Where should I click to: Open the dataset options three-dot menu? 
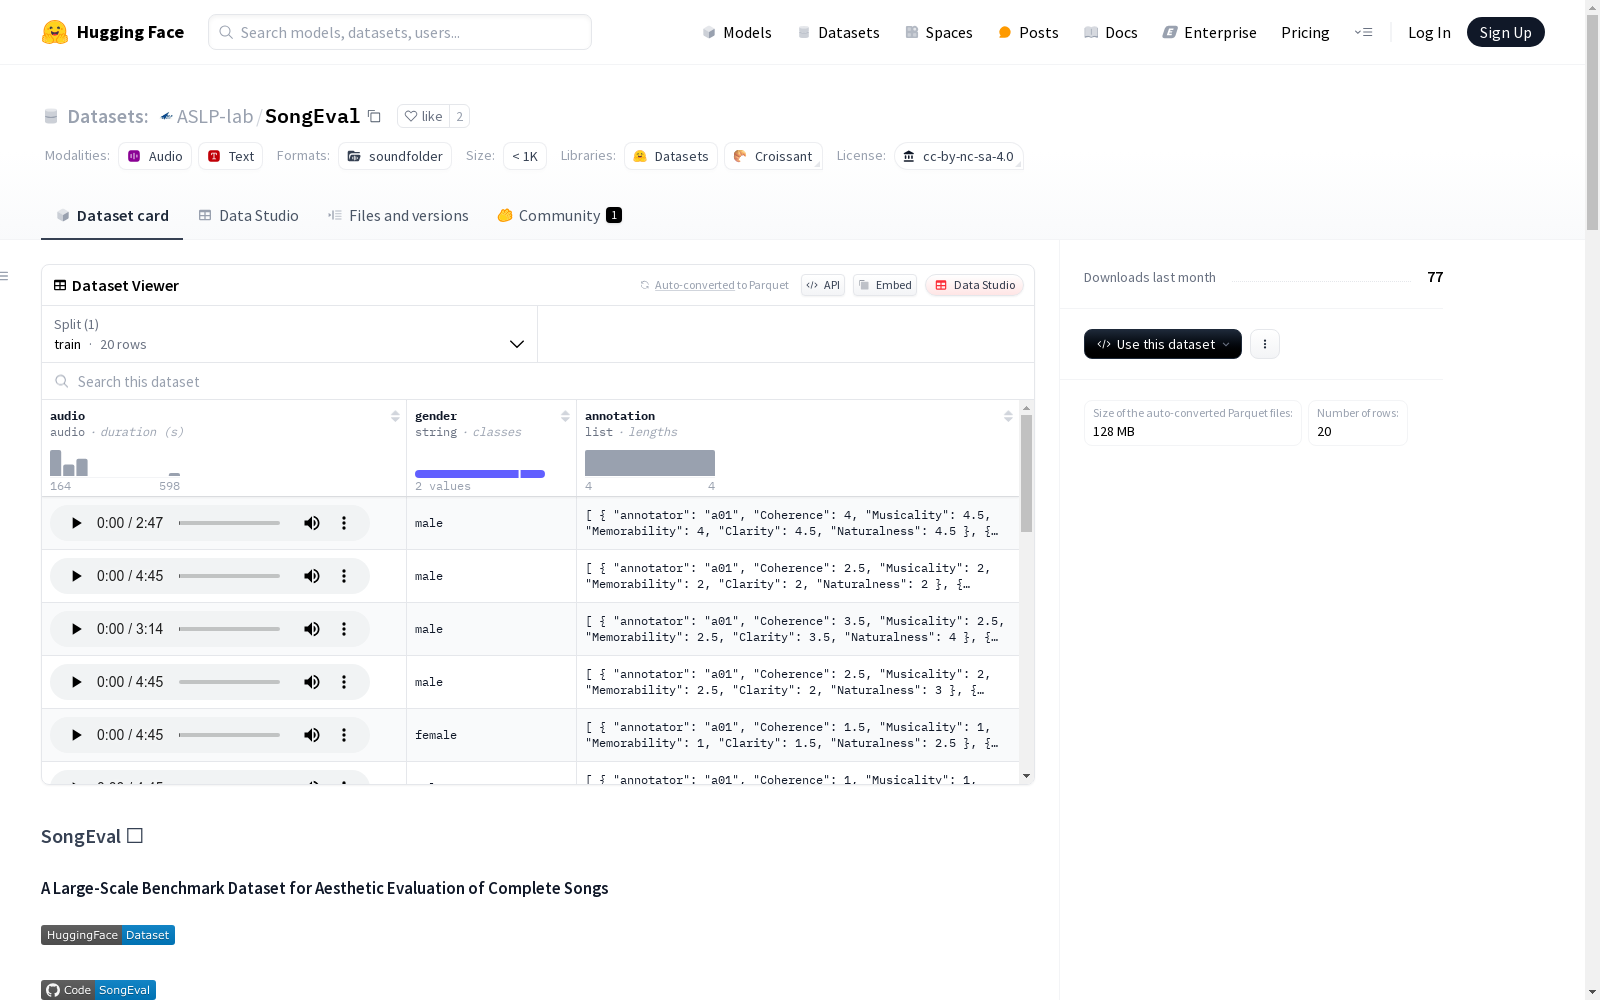pos(1265,344)
